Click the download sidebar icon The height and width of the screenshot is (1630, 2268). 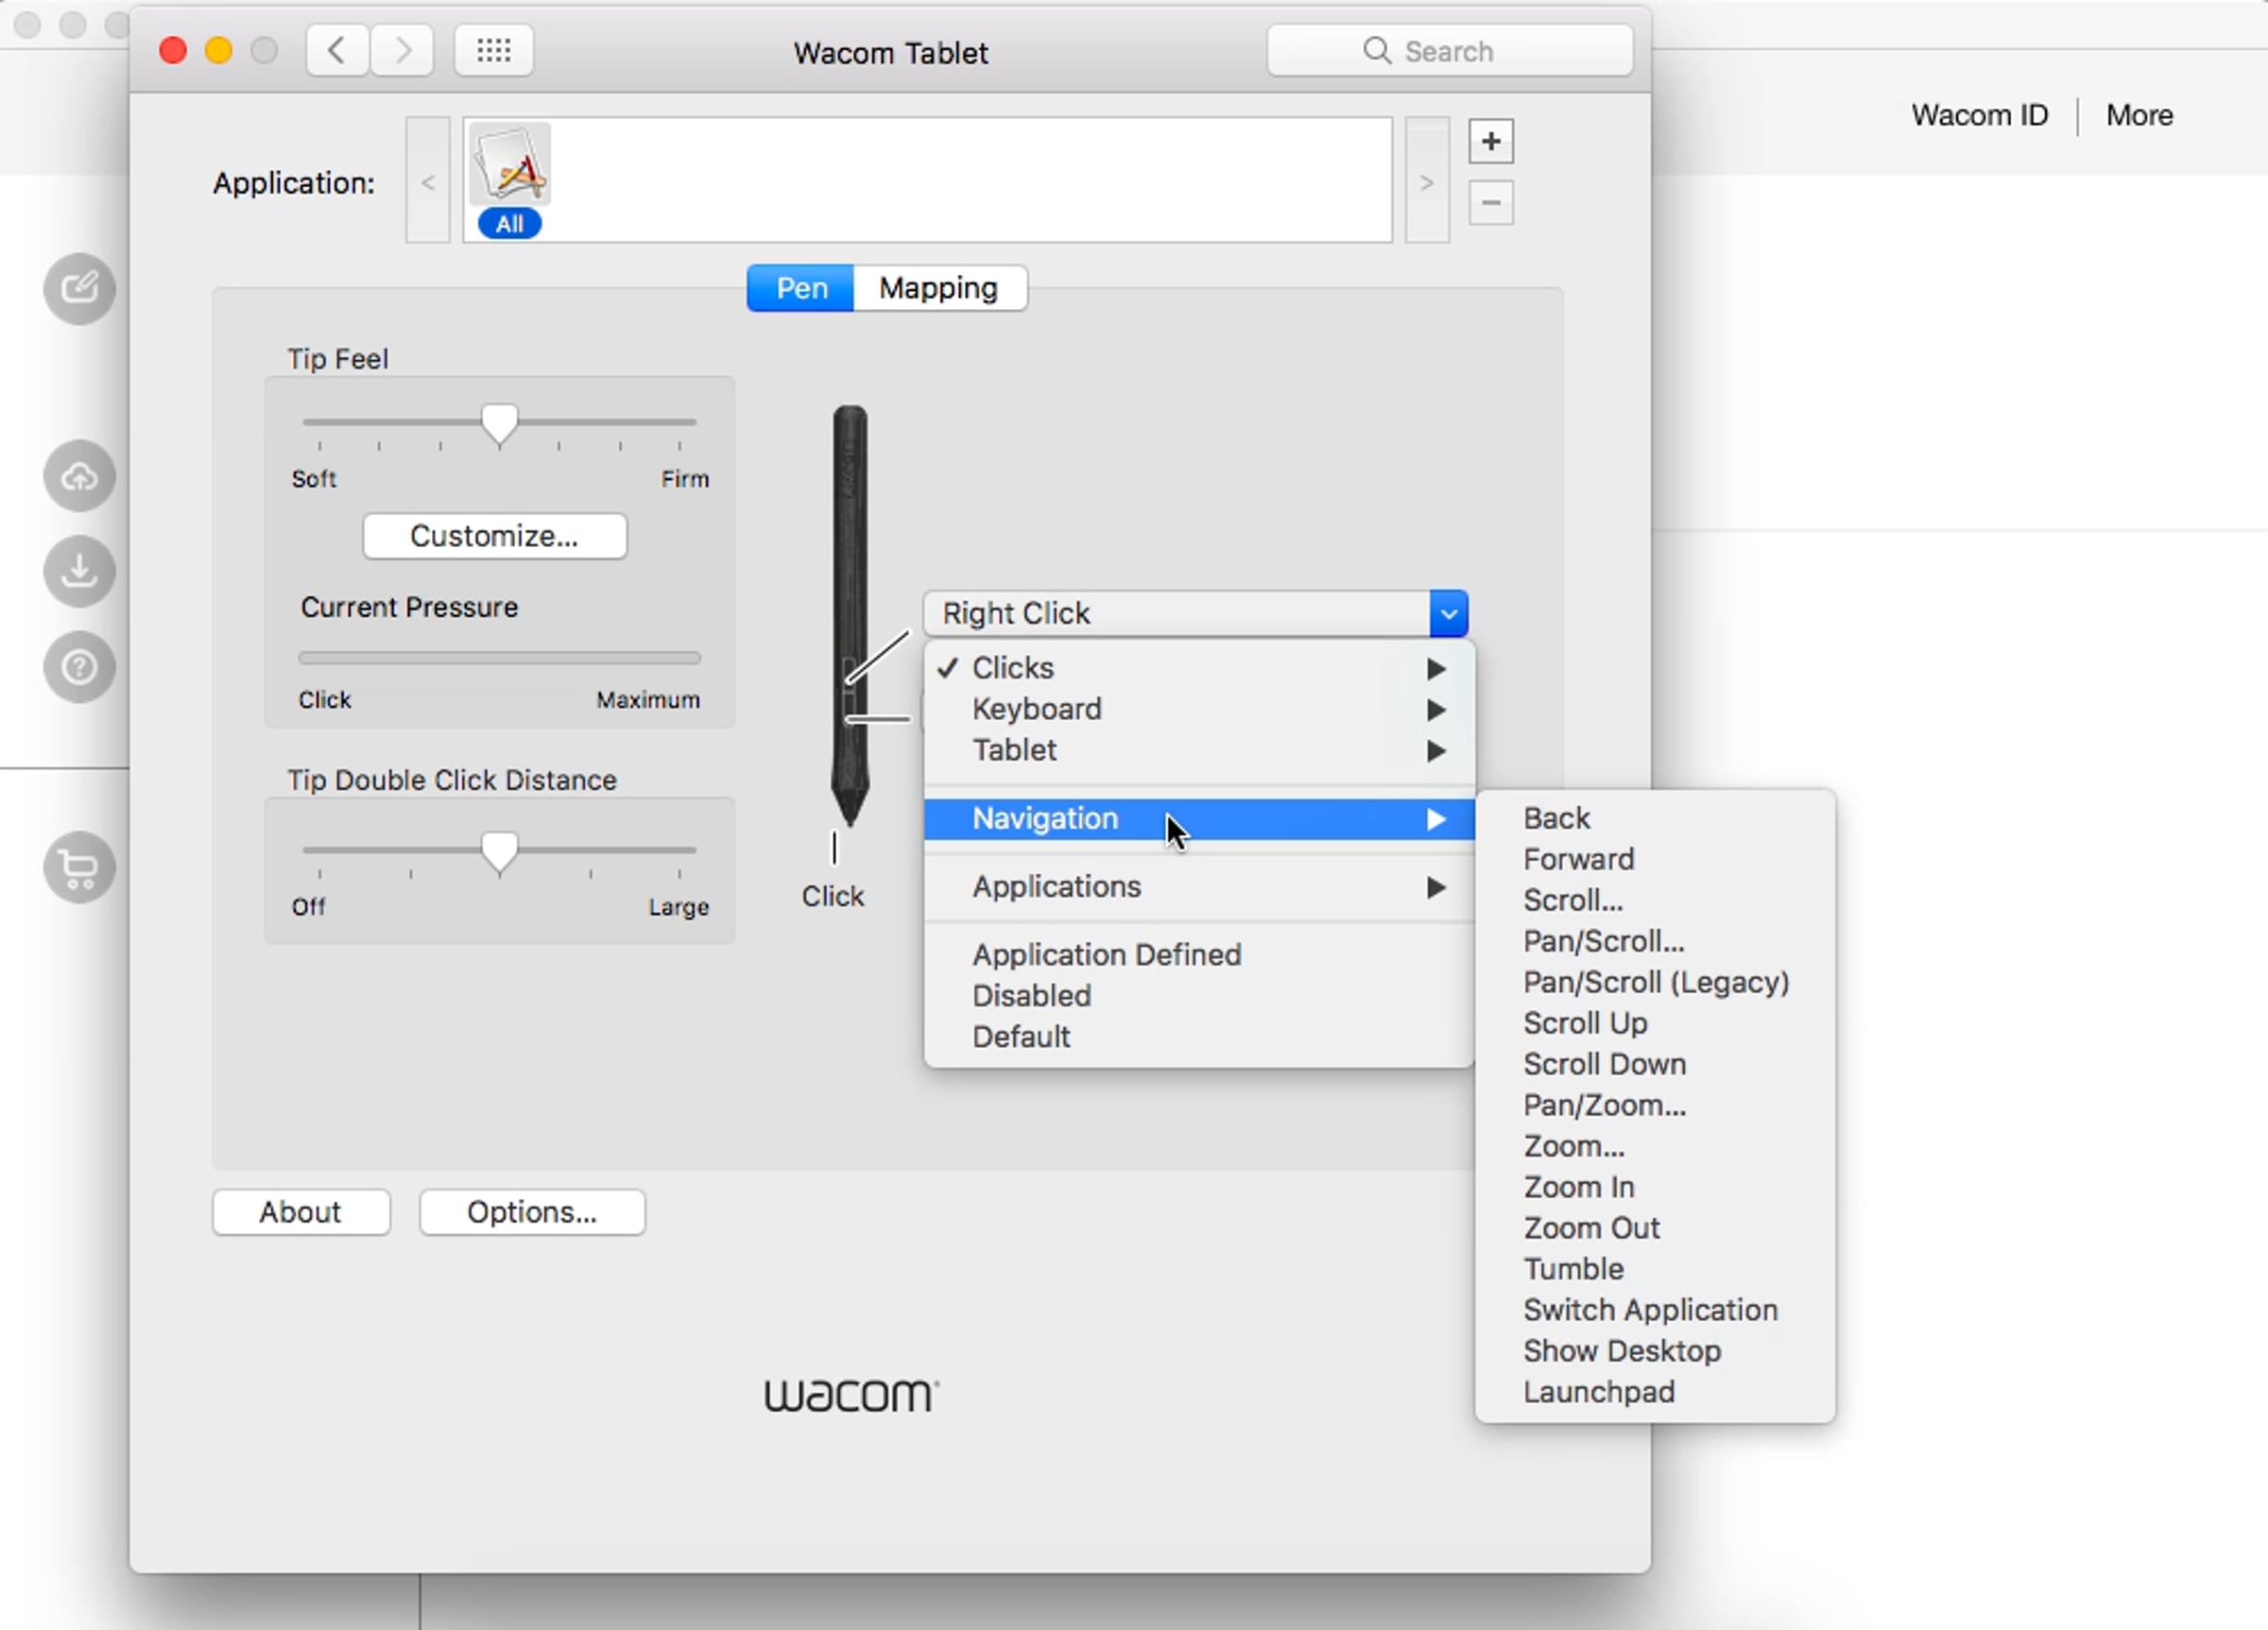79,571
